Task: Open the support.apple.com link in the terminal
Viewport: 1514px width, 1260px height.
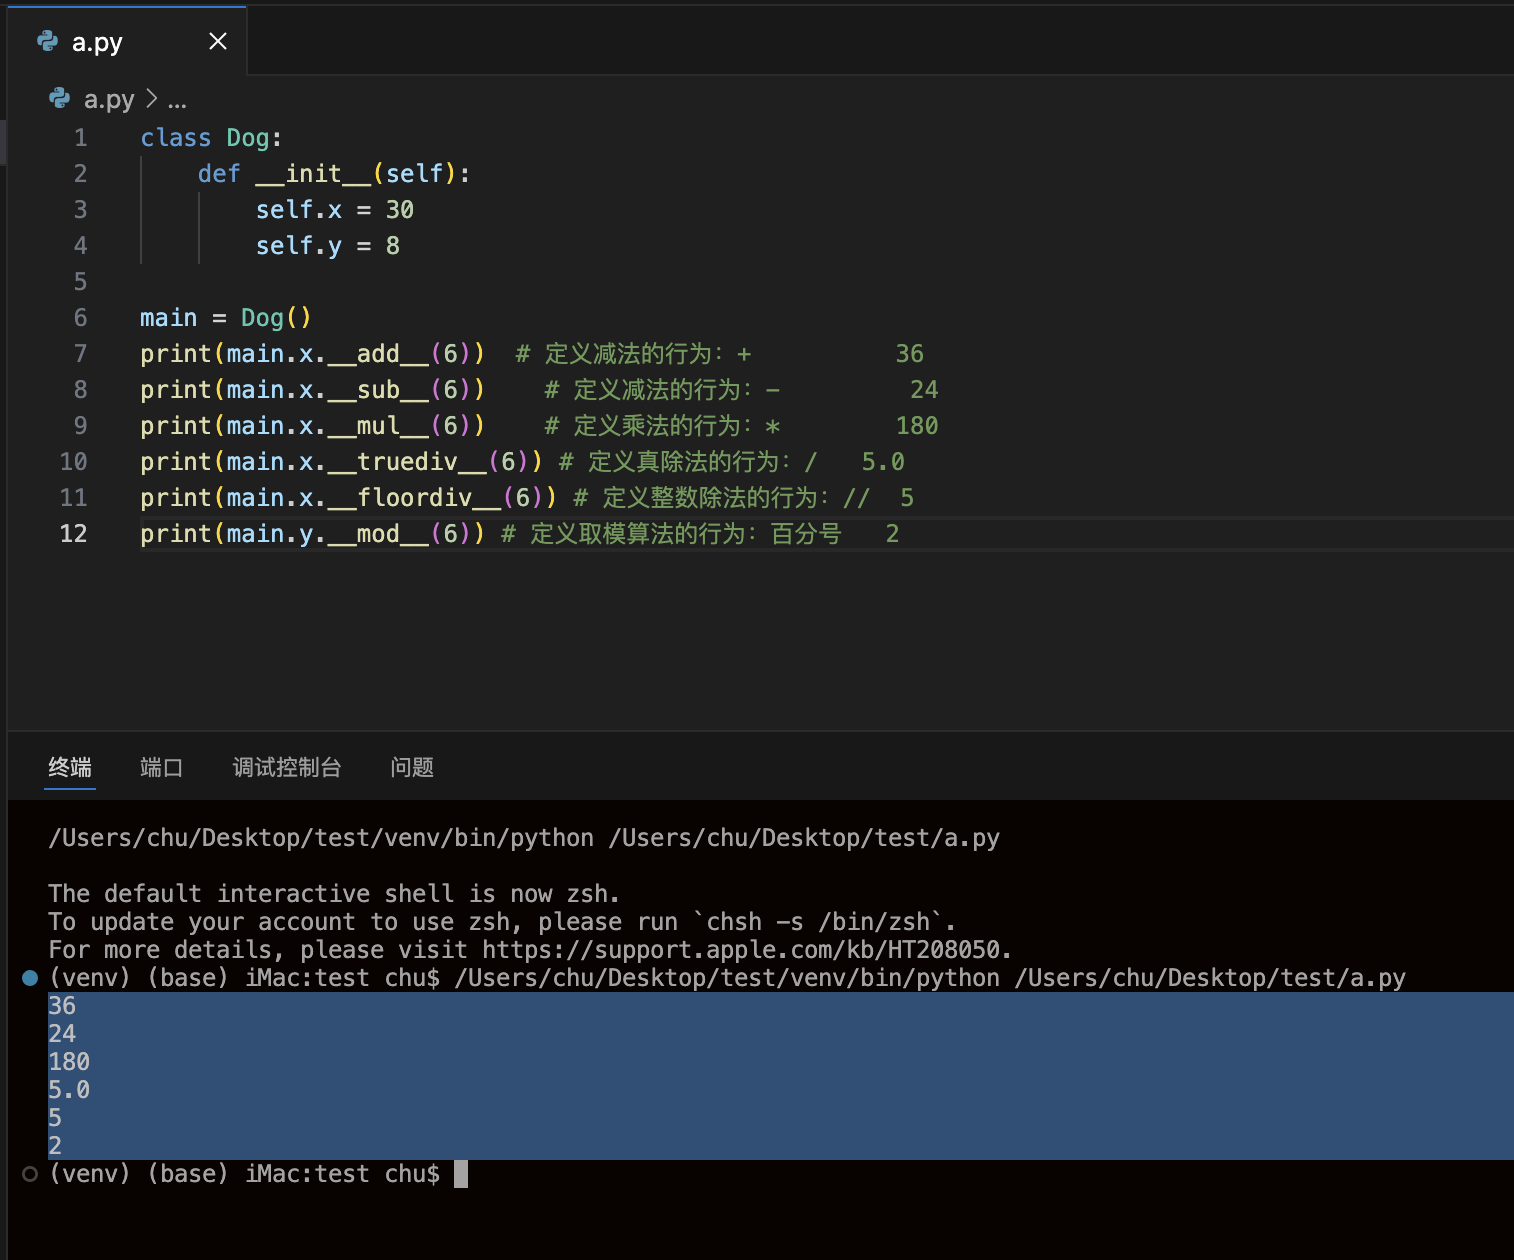Action: tap(744, 949)
